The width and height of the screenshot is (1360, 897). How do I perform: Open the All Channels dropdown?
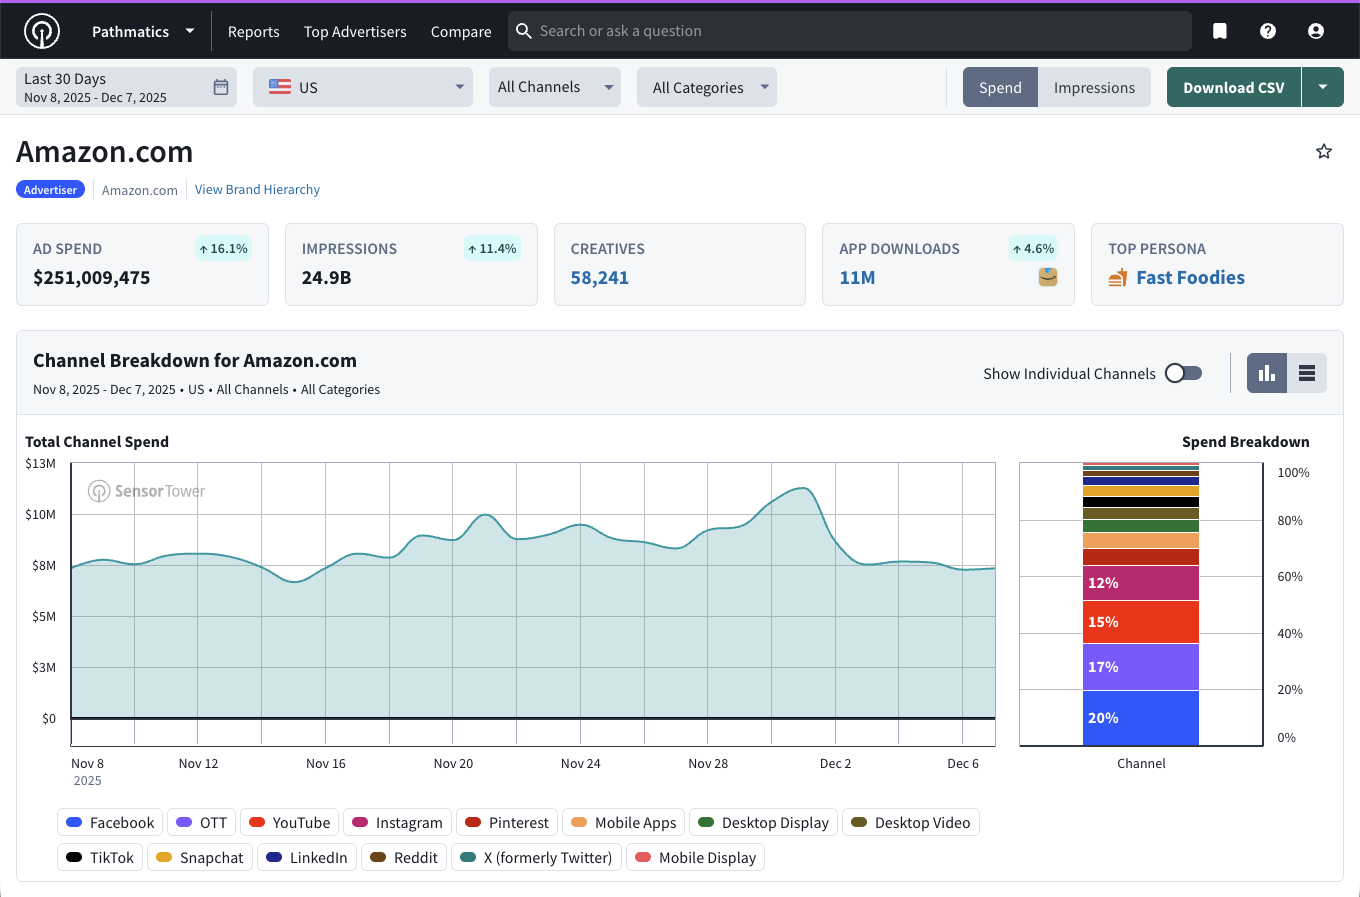click(x=555, y=88)
